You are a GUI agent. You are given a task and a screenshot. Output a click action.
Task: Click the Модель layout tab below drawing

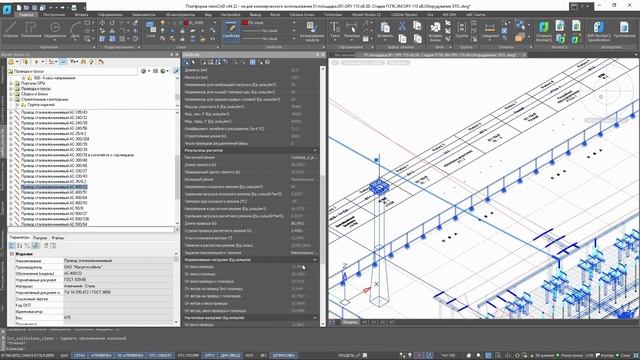point(350,322)
